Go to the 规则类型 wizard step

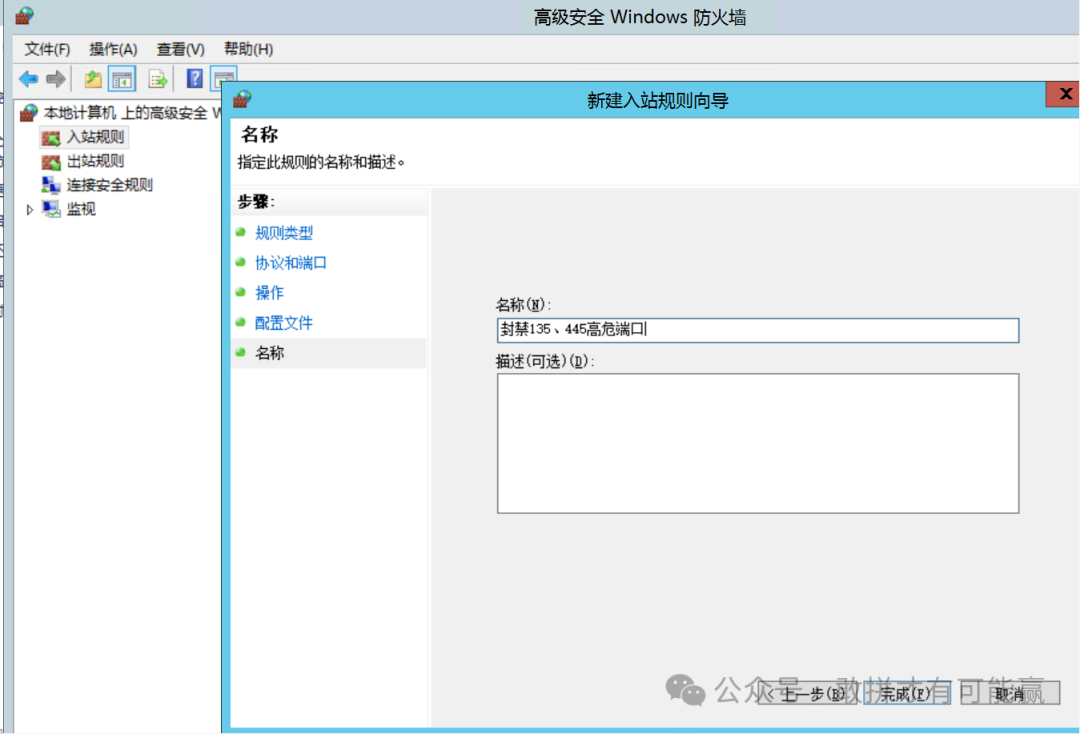[284, 233]
